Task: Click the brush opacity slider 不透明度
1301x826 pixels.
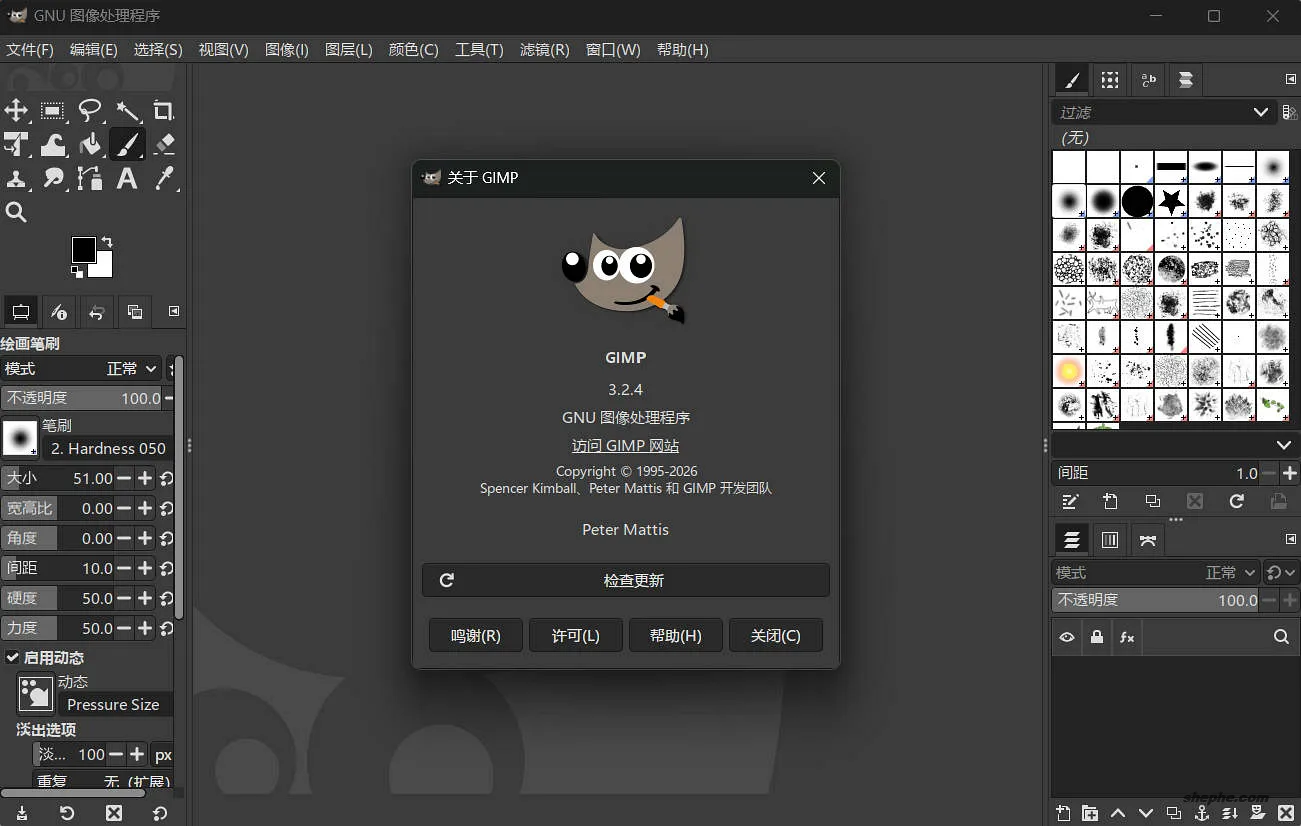Action: pyautogui.click(x=81, y=398)
